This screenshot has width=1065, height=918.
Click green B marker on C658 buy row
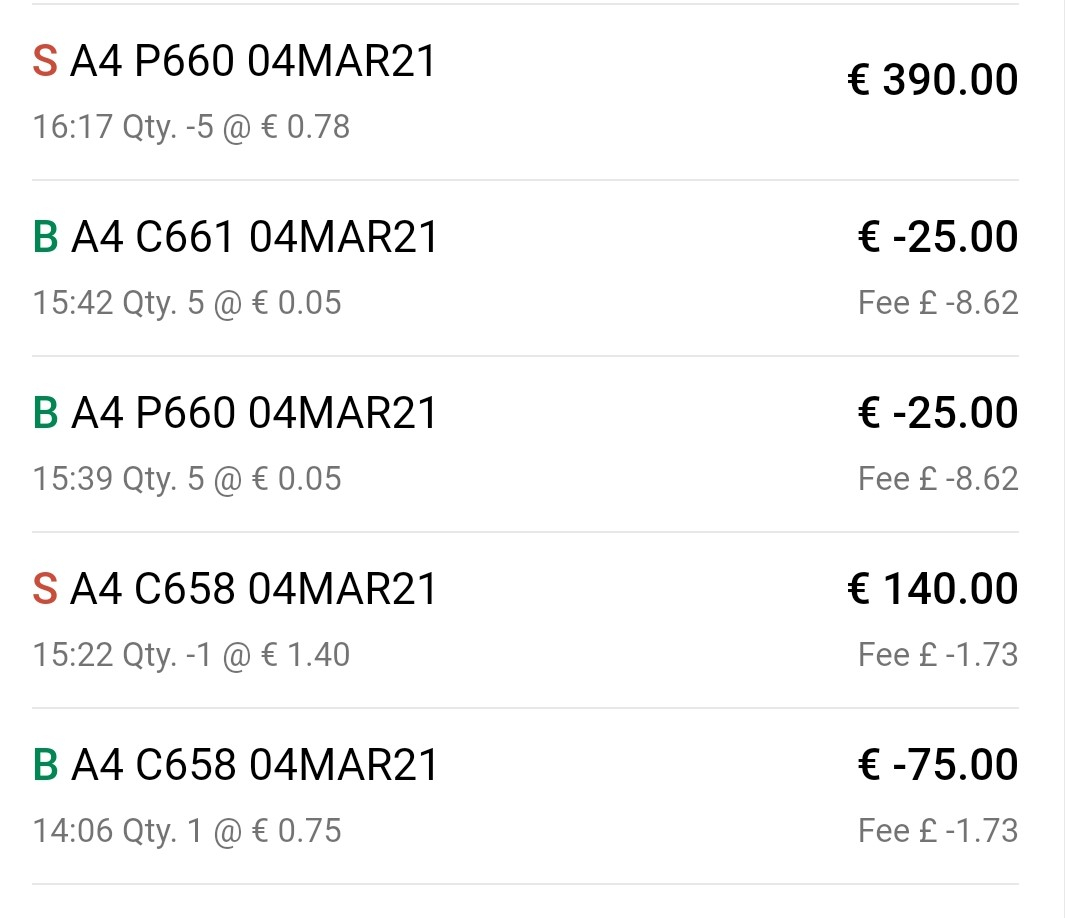tap(45, 766)
